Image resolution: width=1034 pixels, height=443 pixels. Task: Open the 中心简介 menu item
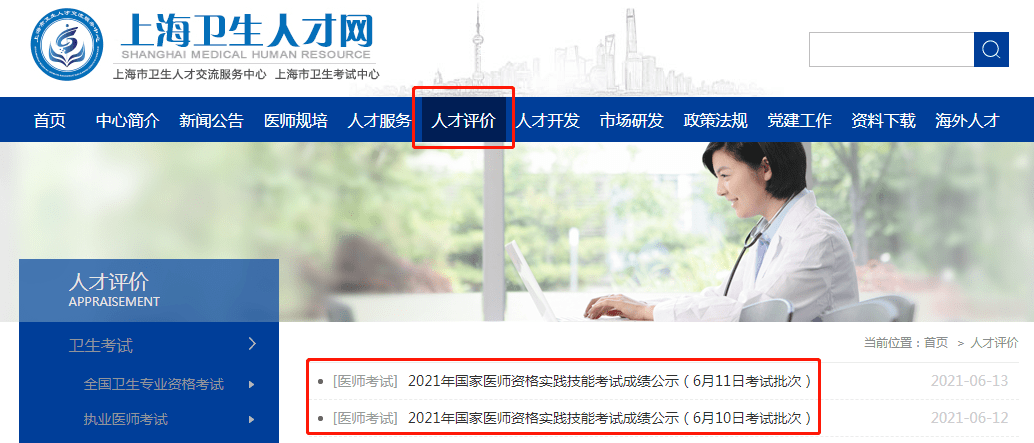point(128,121)
